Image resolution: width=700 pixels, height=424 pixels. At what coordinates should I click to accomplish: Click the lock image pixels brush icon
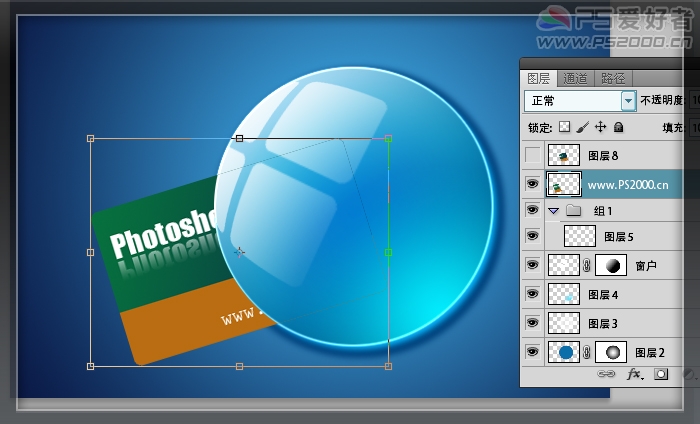[582, 127]
